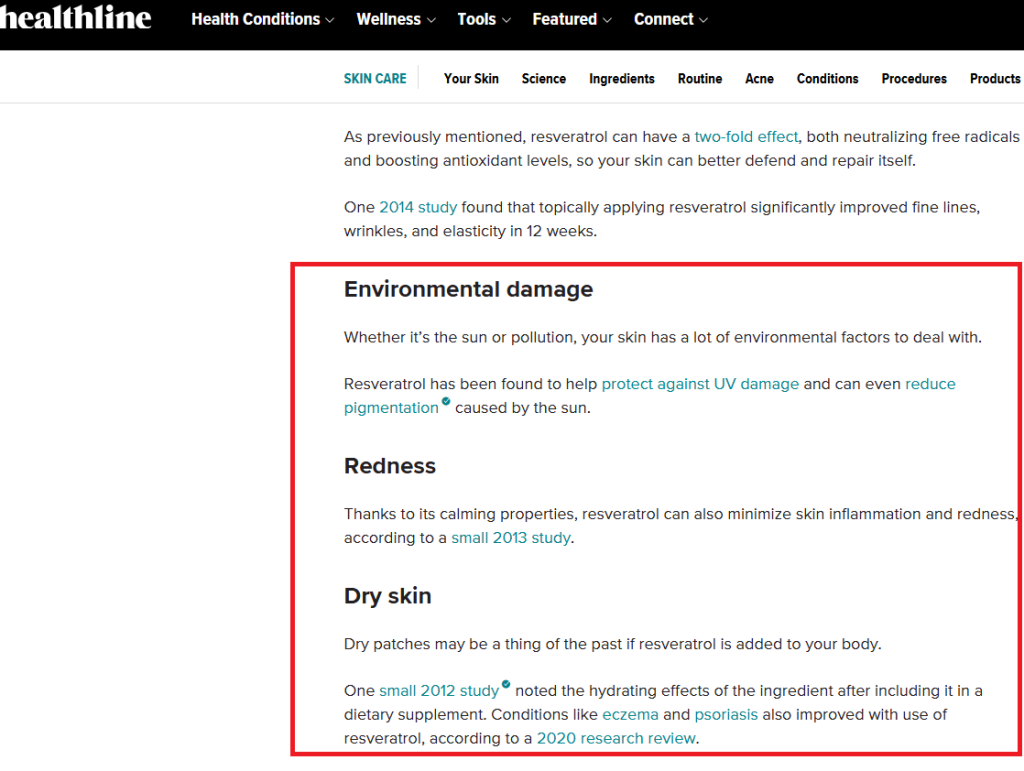
Task: Switch to the Ingredients section
Action: tap(621, 79)
